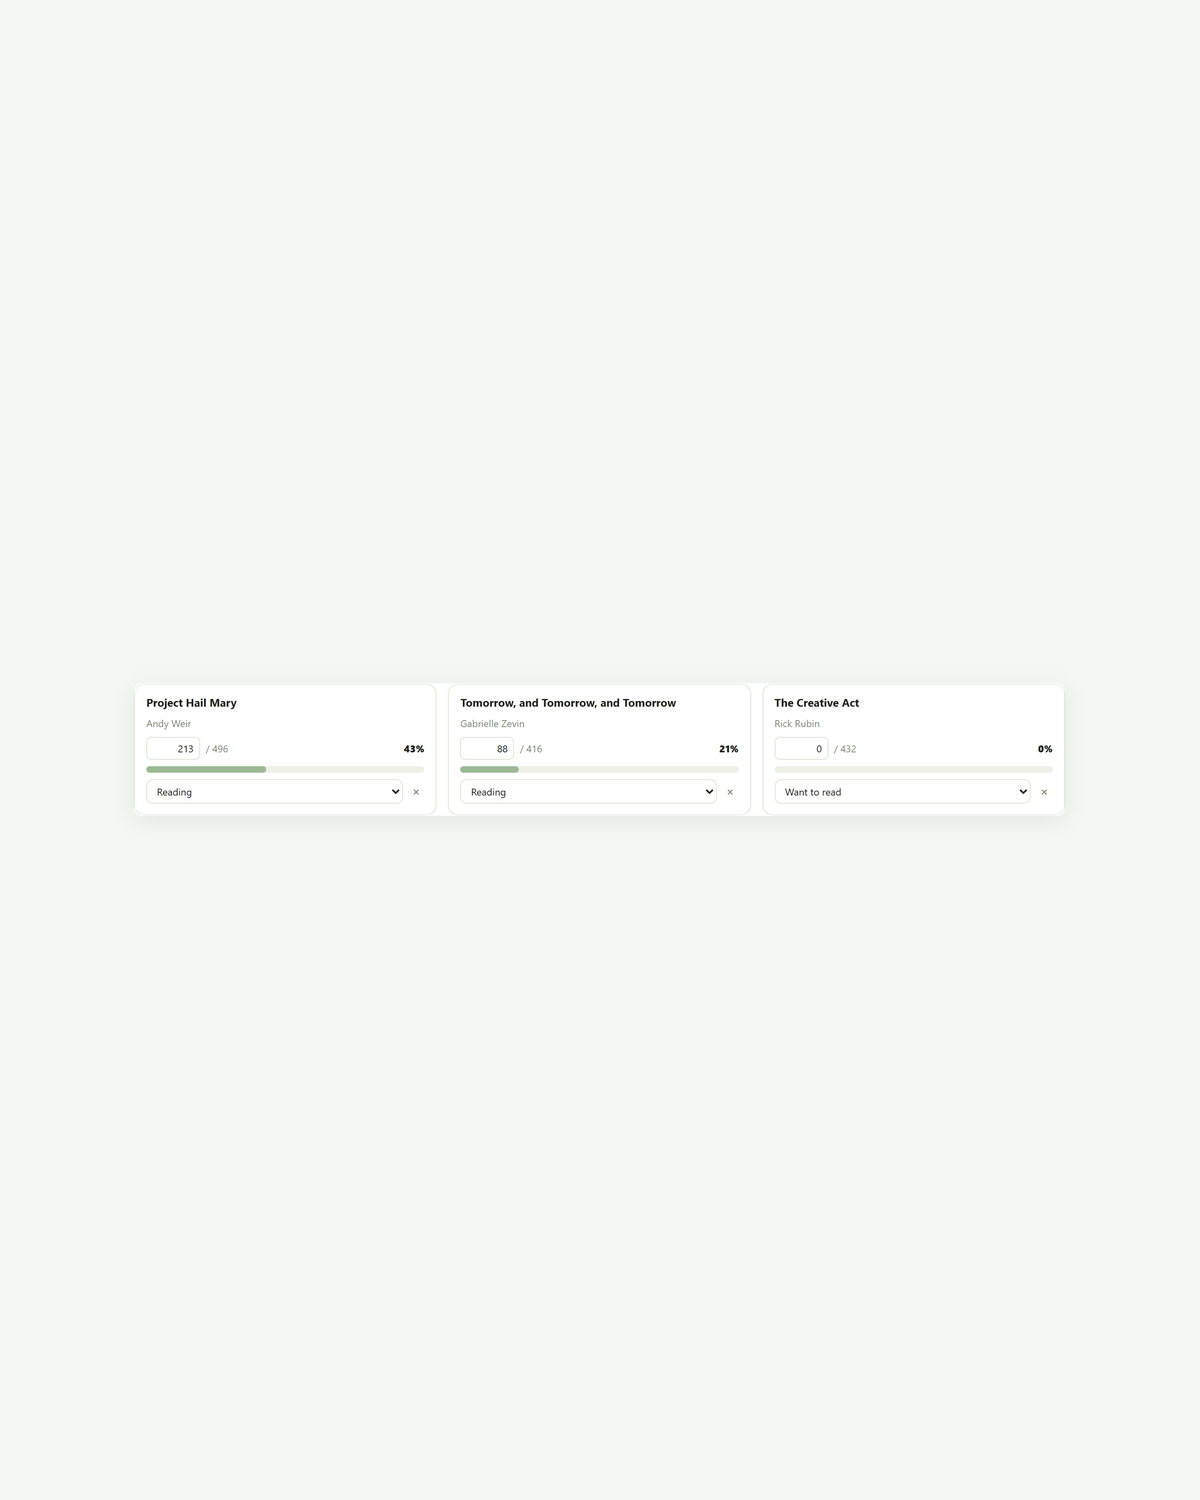Click The Creative Act title
Screen dimensions: 1200x1500
click(817, 703)
